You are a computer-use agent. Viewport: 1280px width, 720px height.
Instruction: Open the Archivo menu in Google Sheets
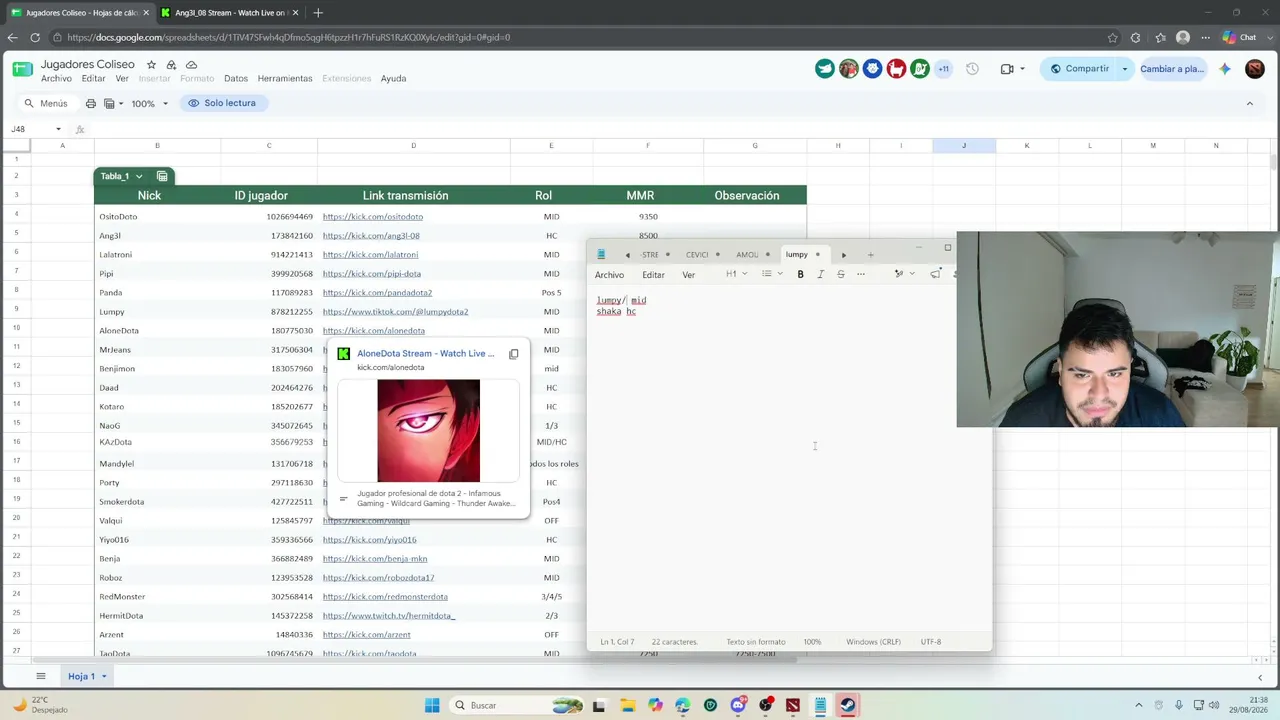[56, 78]
